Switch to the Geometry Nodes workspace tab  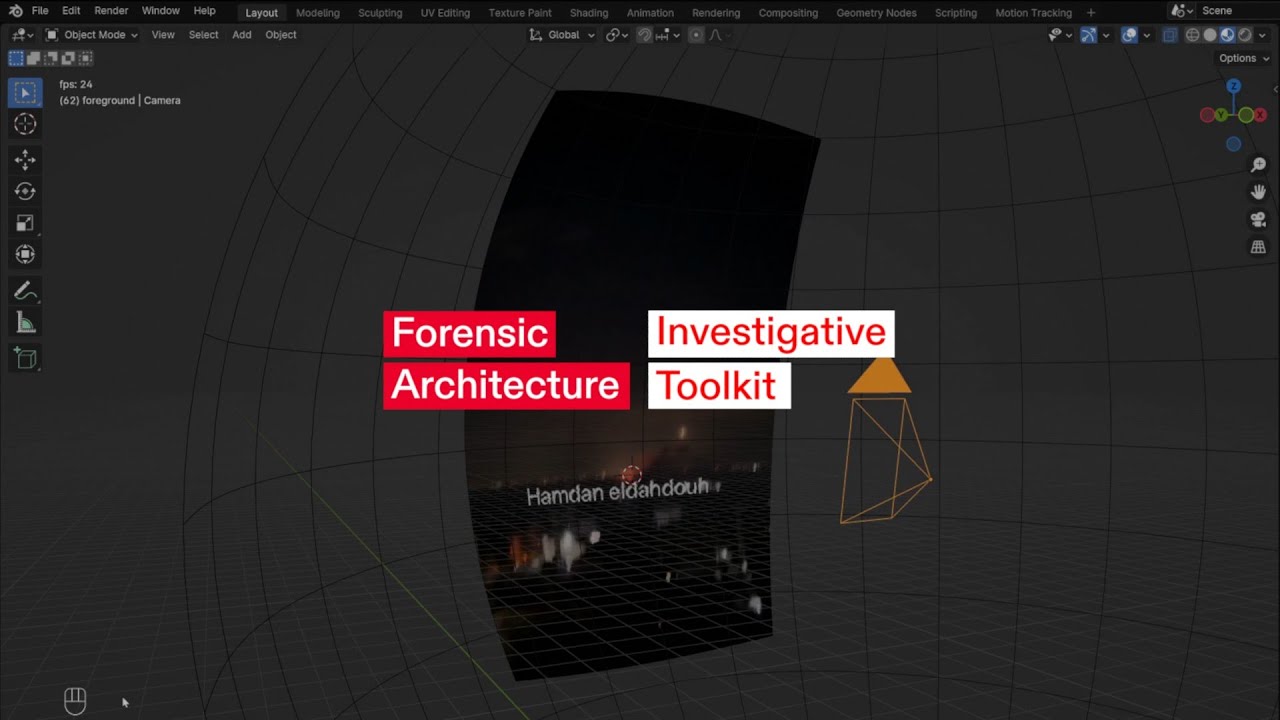pyautogui.click(x=876, y=13)
